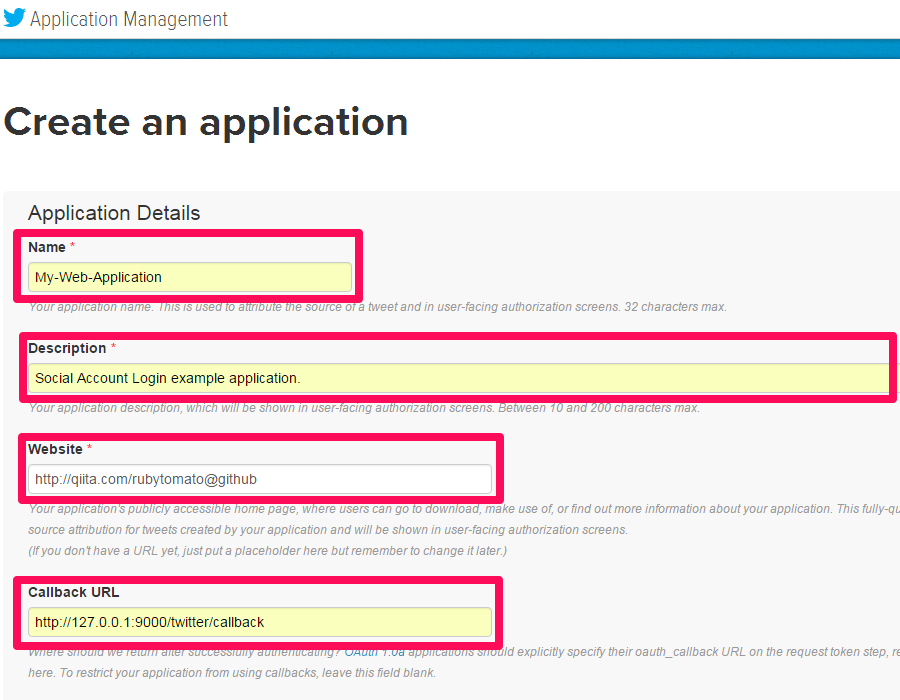This screenshot has height=700, width=900.
Task: Click the Website field label
Action: pos(56,449)
